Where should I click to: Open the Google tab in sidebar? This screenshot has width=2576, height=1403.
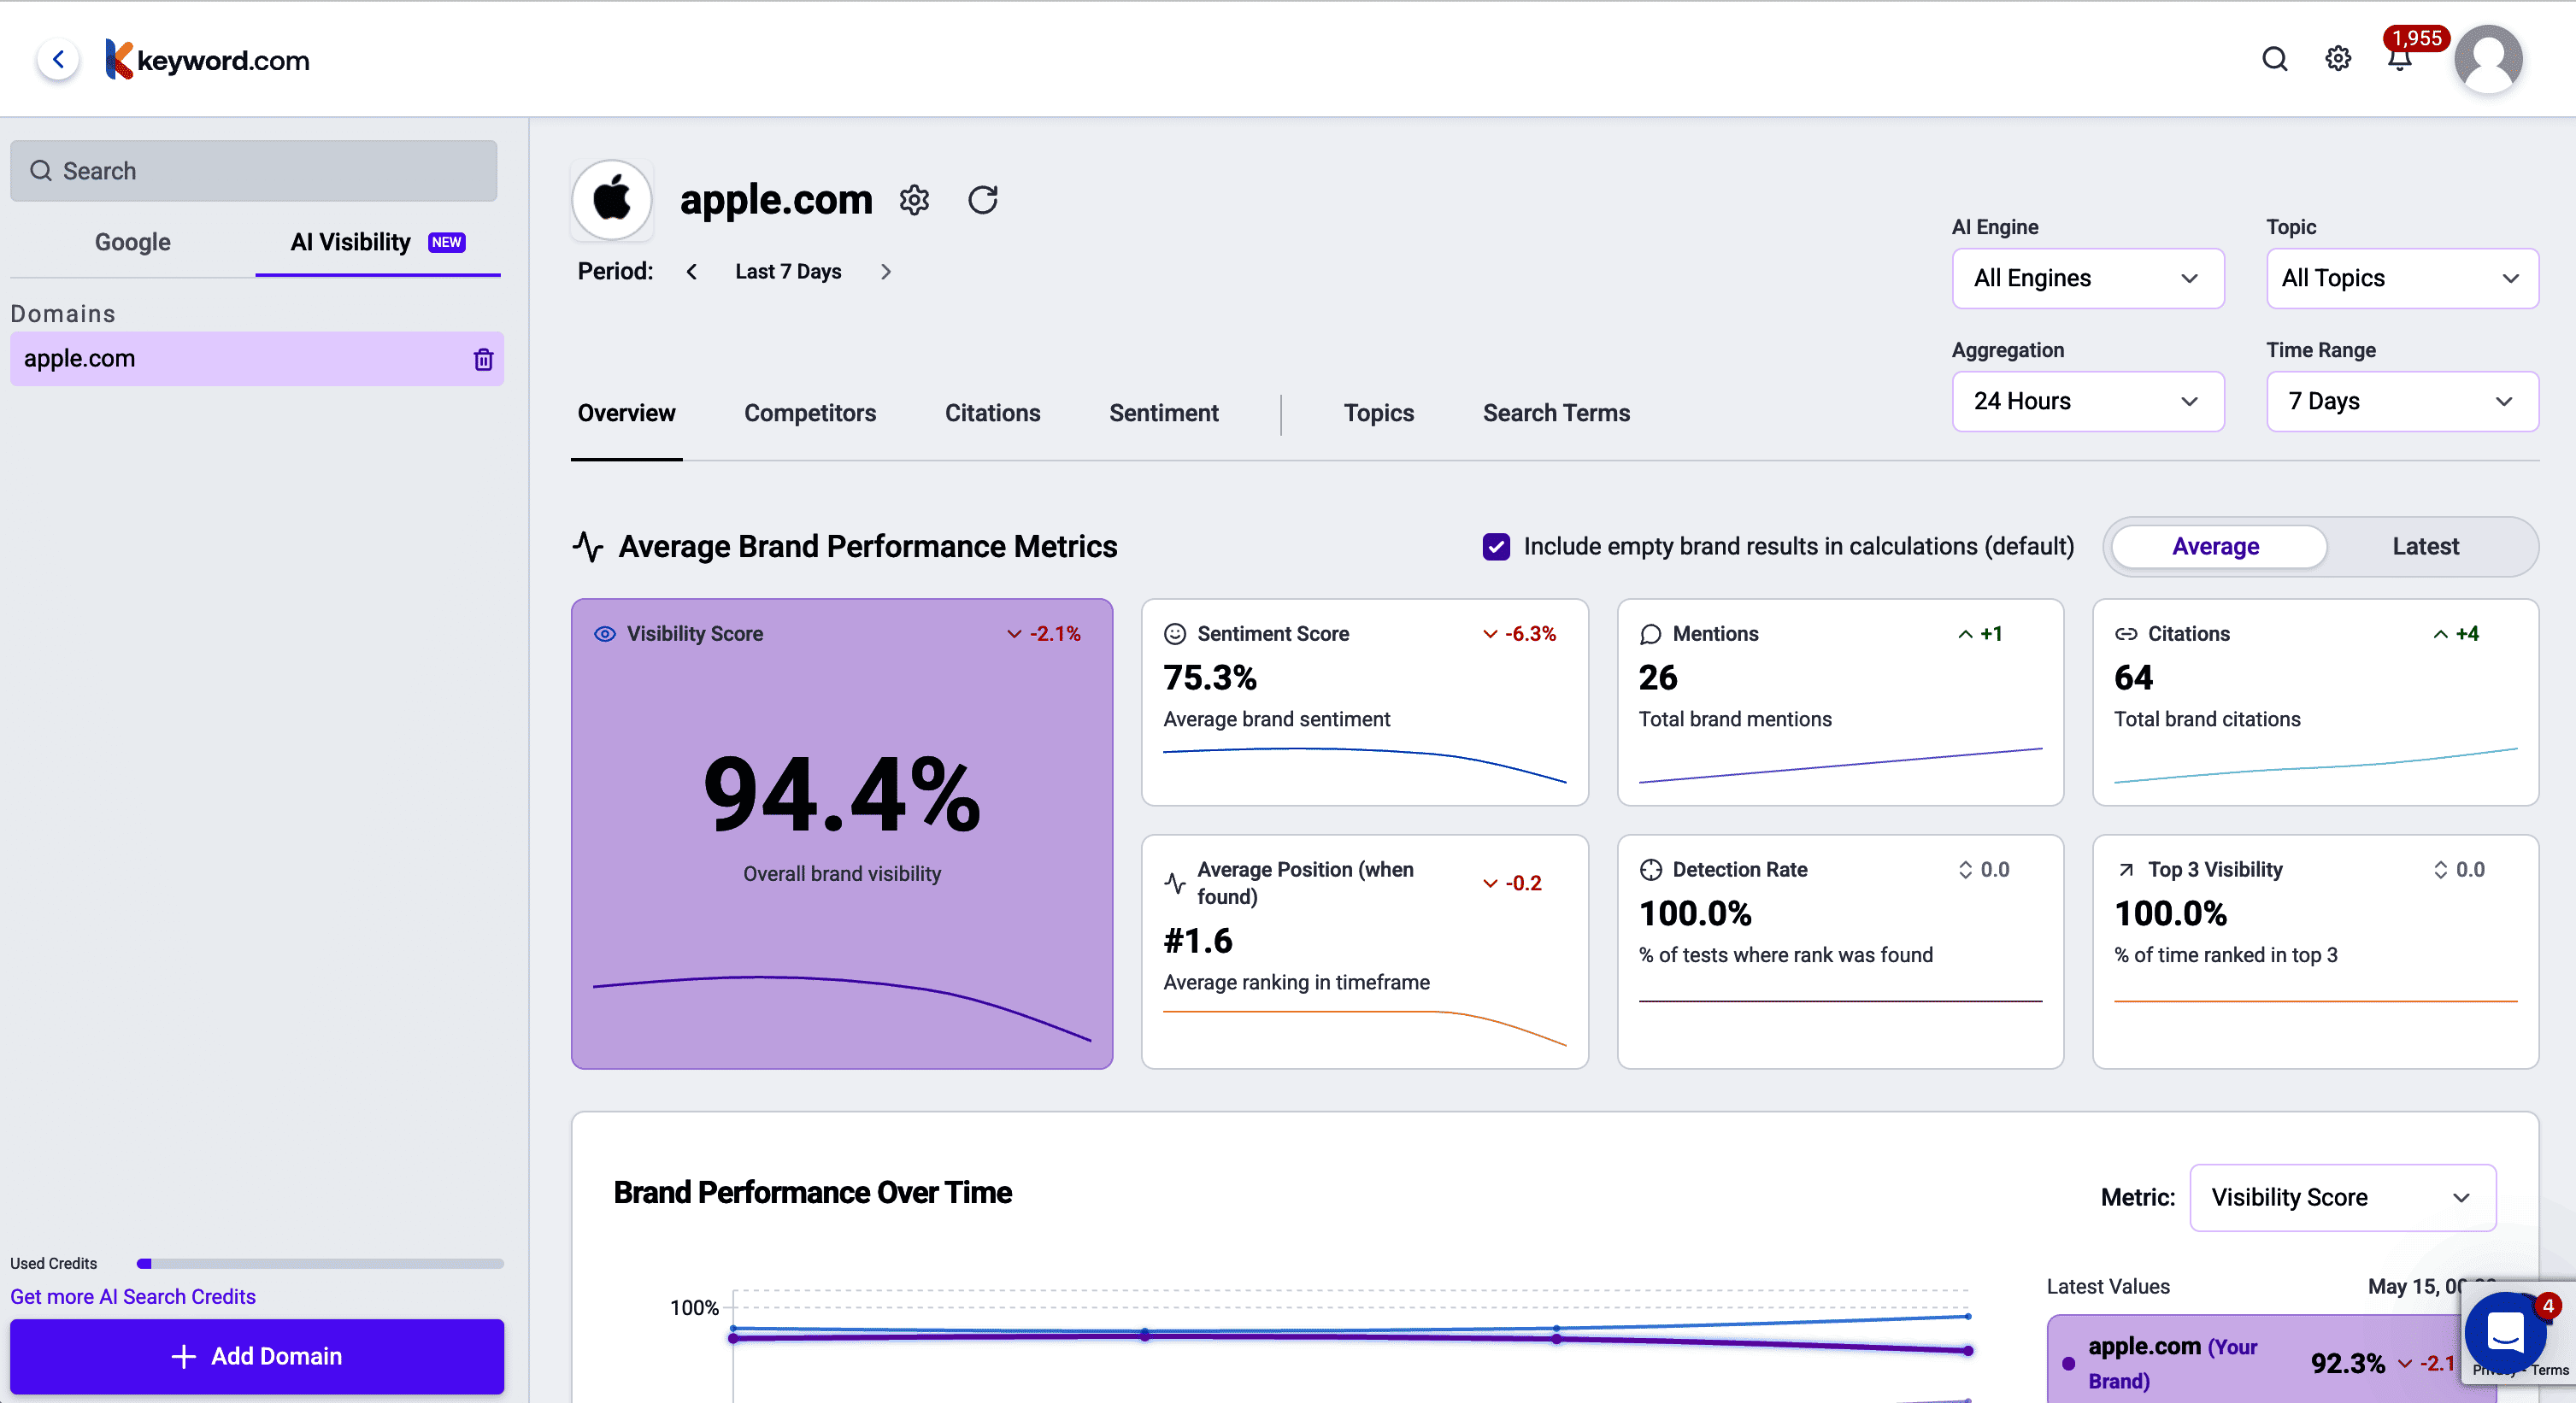pyautogui.click(x=132, y=242)
